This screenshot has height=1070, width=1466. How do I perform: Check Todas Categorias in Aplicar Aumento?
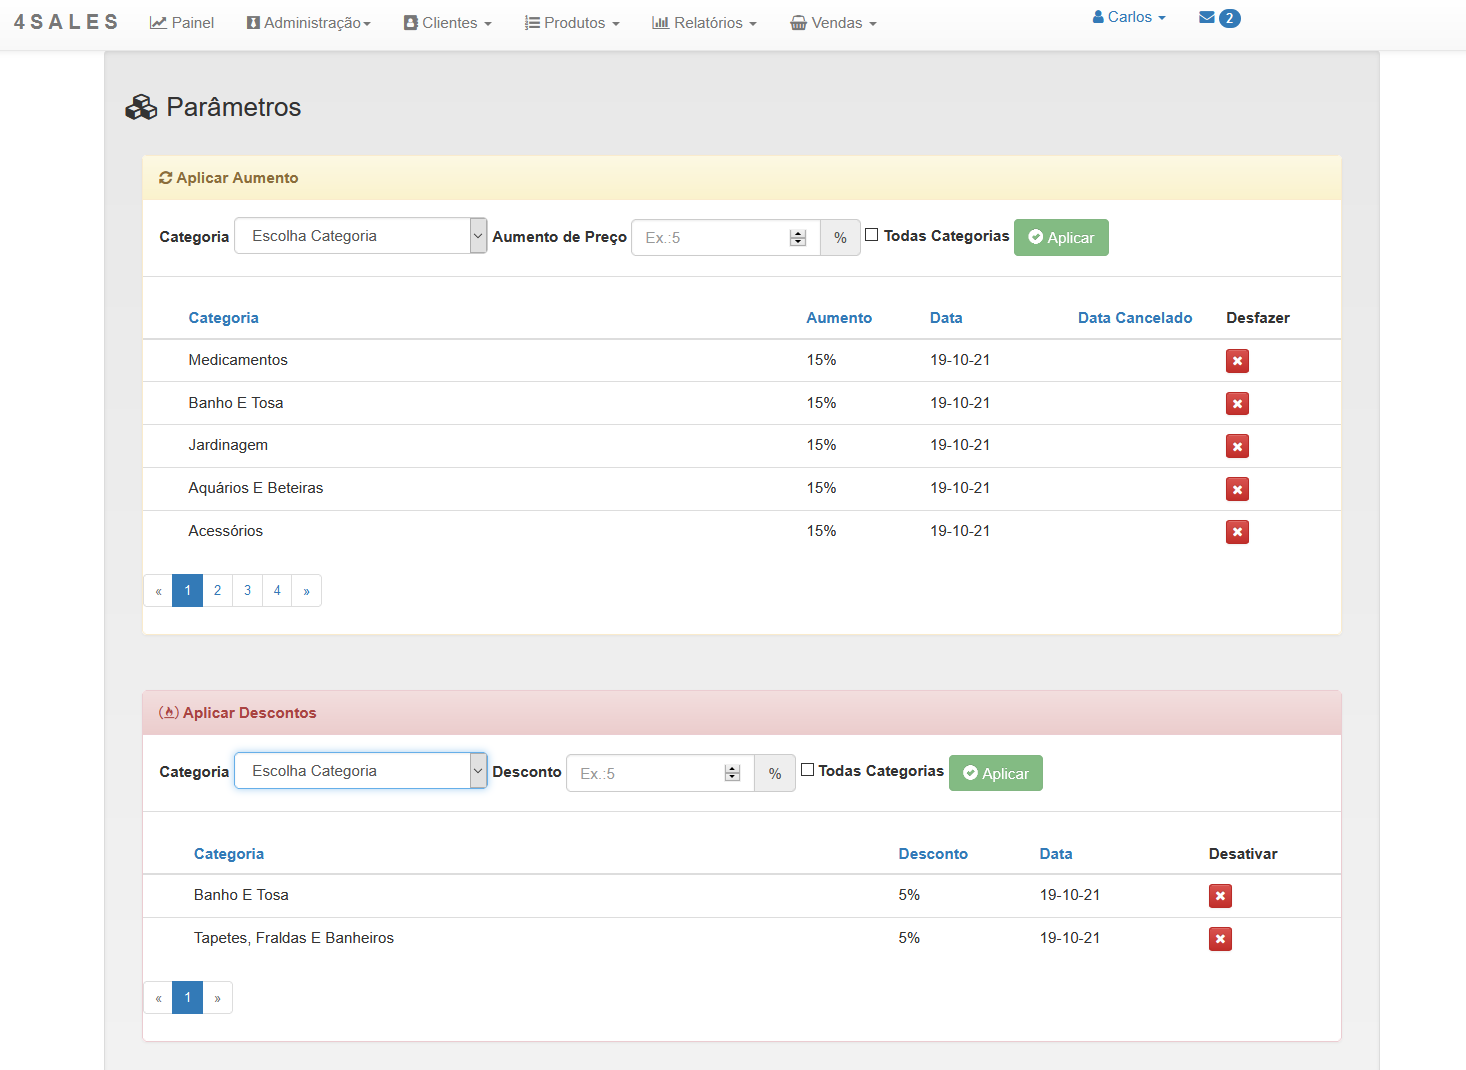[872, 235]
